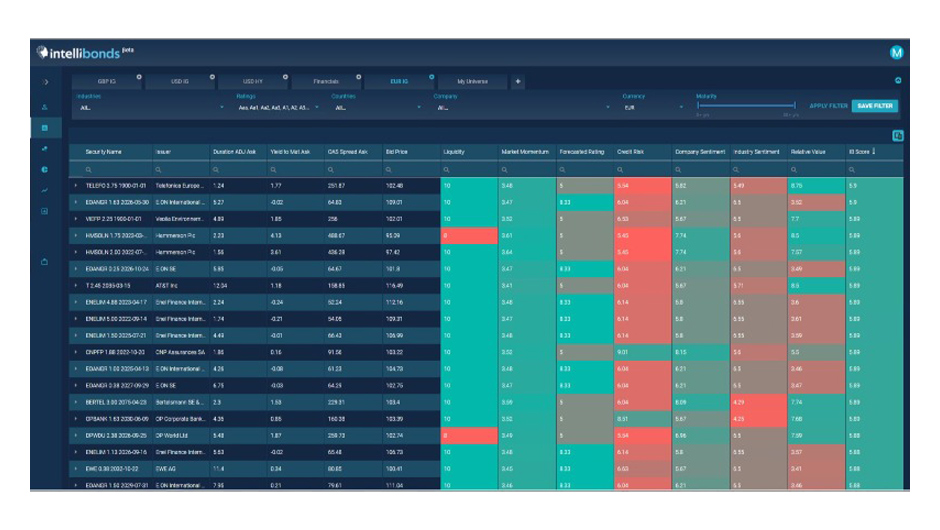Close the Financials tab

point(358,77)
